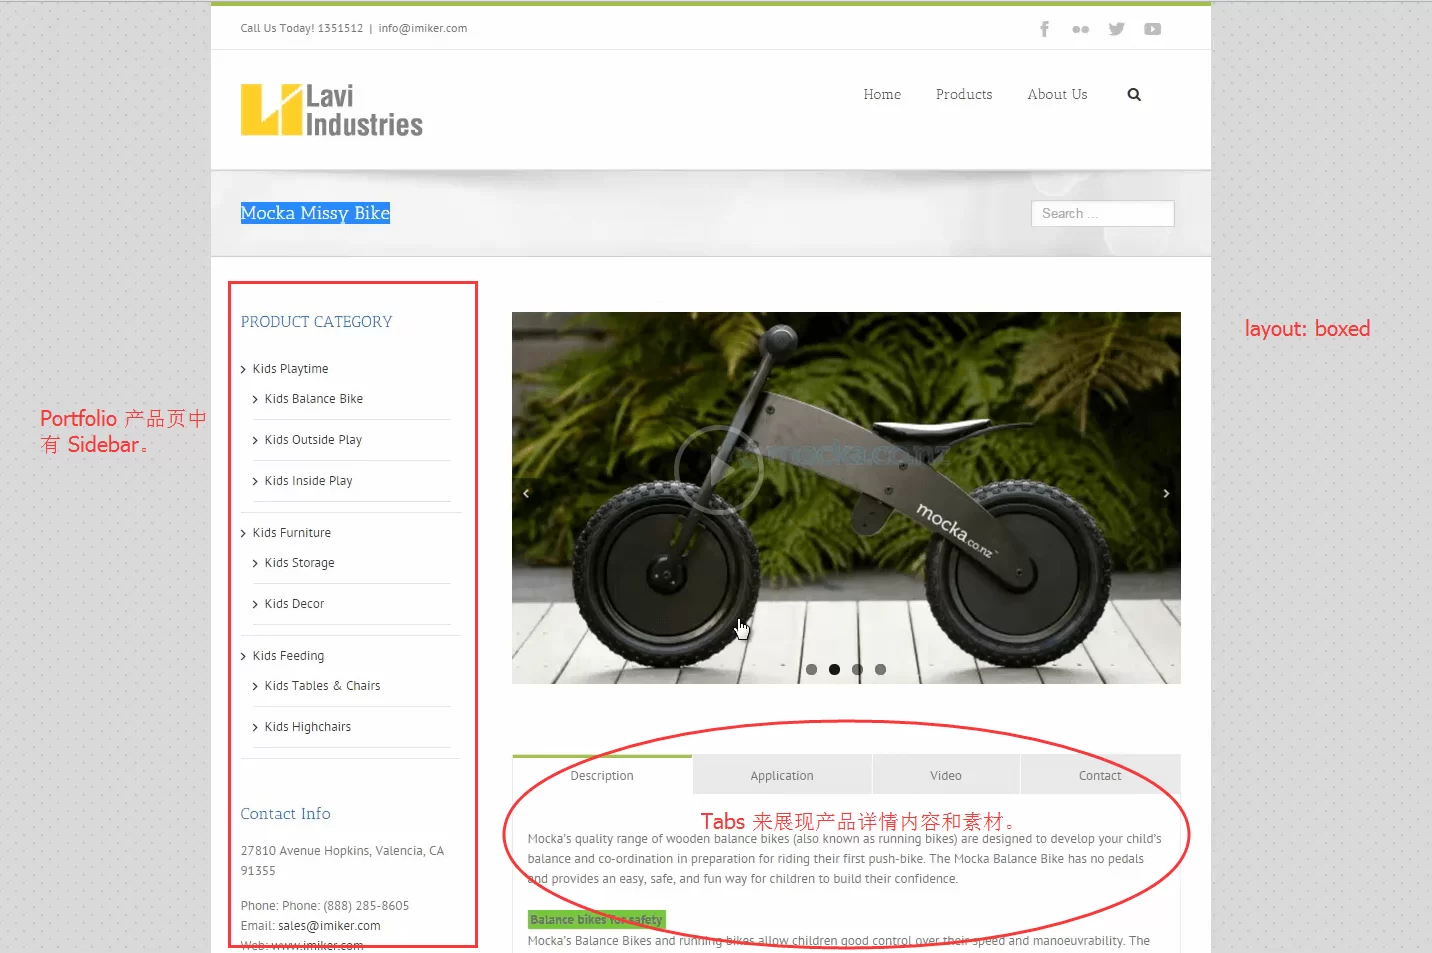Open the Home menu item
Viewport: 1432px width, 953px height.
pyautogui.click(x=882, y=94)
